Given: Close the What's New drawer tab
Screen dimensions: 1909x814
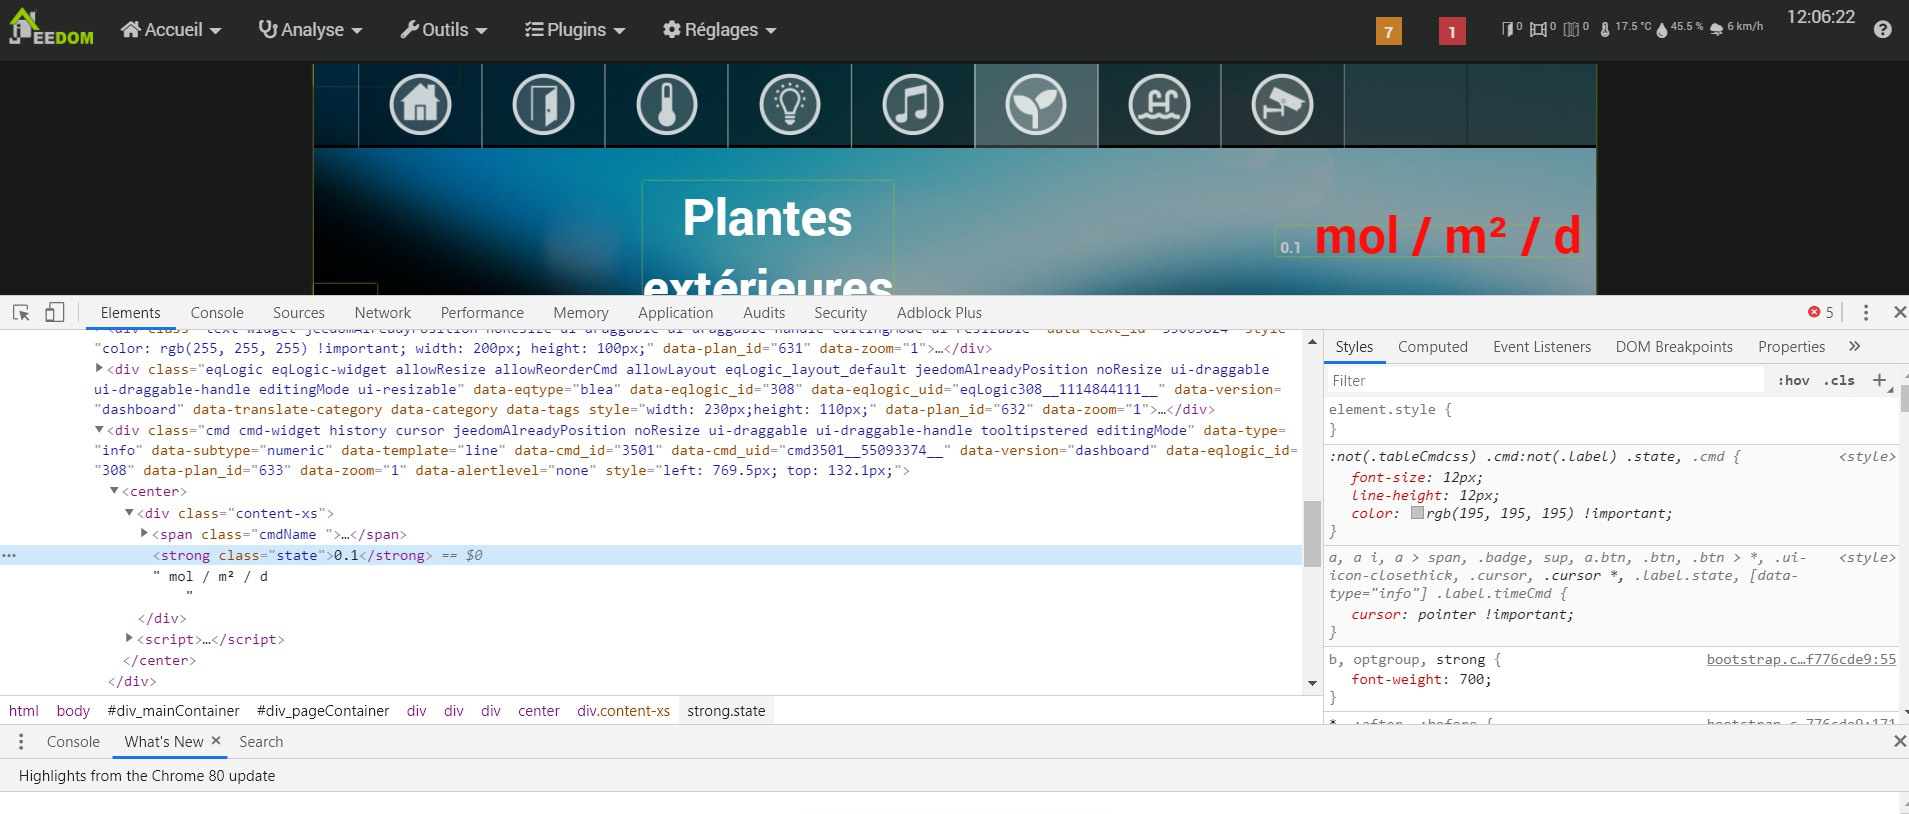Looking at the screenshot, I should click(x=216, y=741).
